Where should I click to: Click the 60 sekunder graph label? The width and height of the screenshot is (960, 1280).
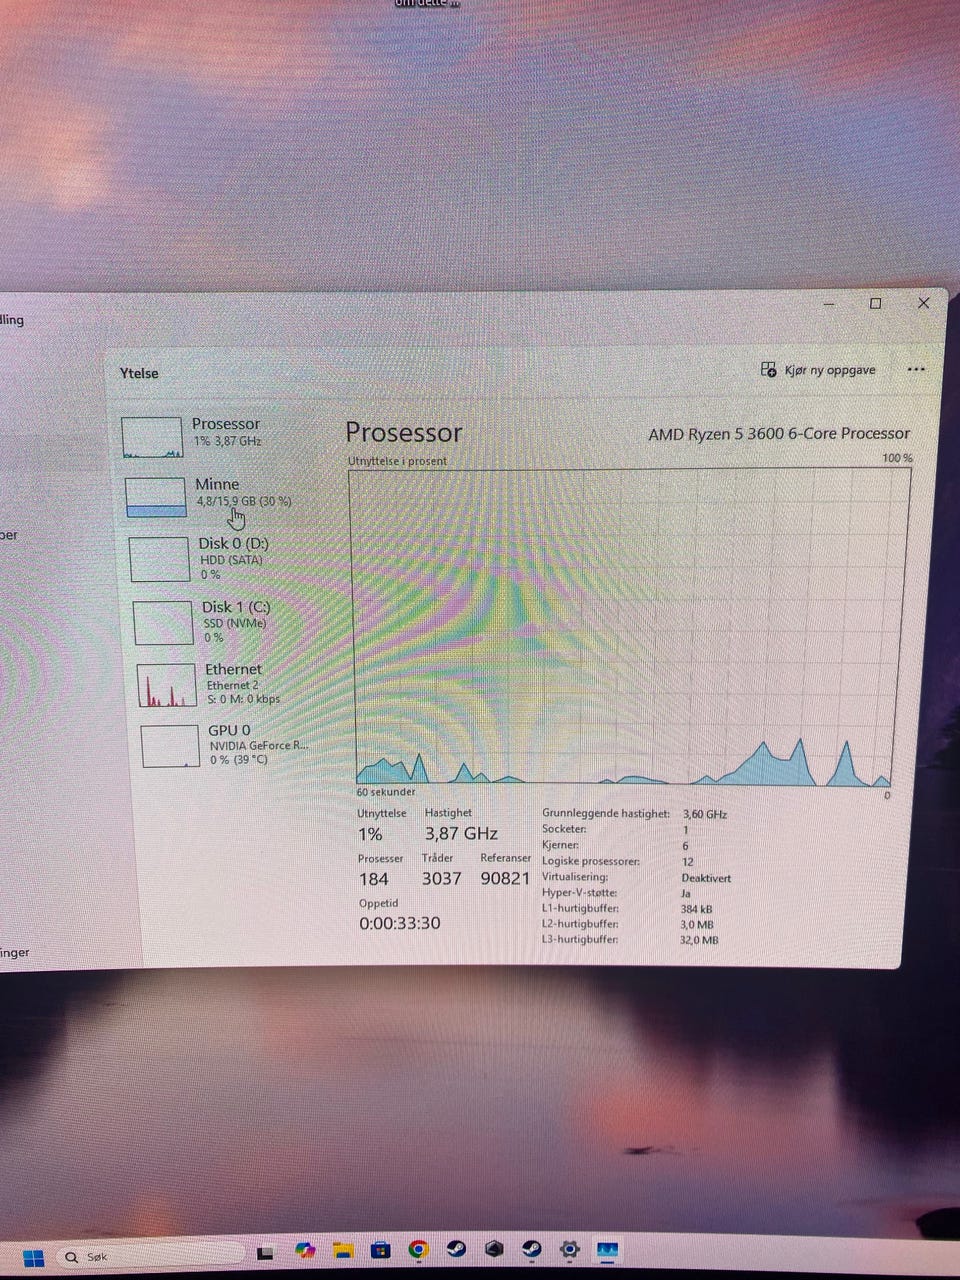[x=386, y=792]
